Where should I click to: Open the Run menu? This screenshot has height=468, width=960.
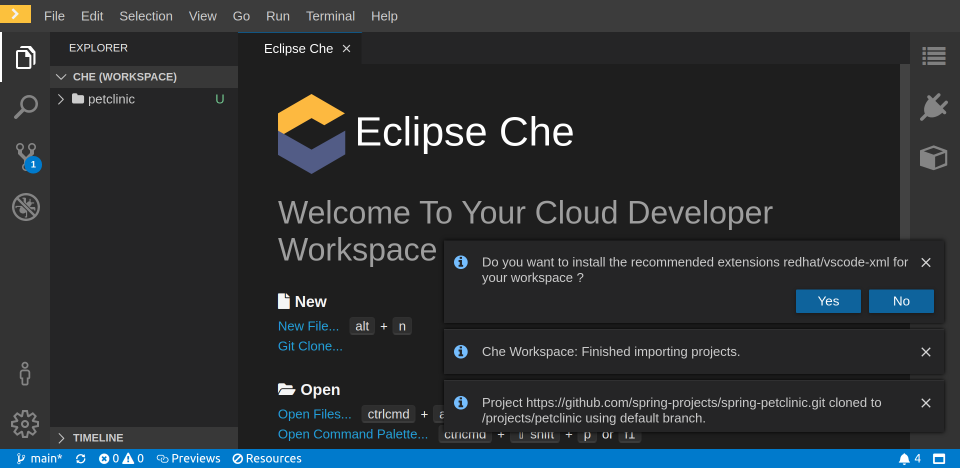click(278, 16)
